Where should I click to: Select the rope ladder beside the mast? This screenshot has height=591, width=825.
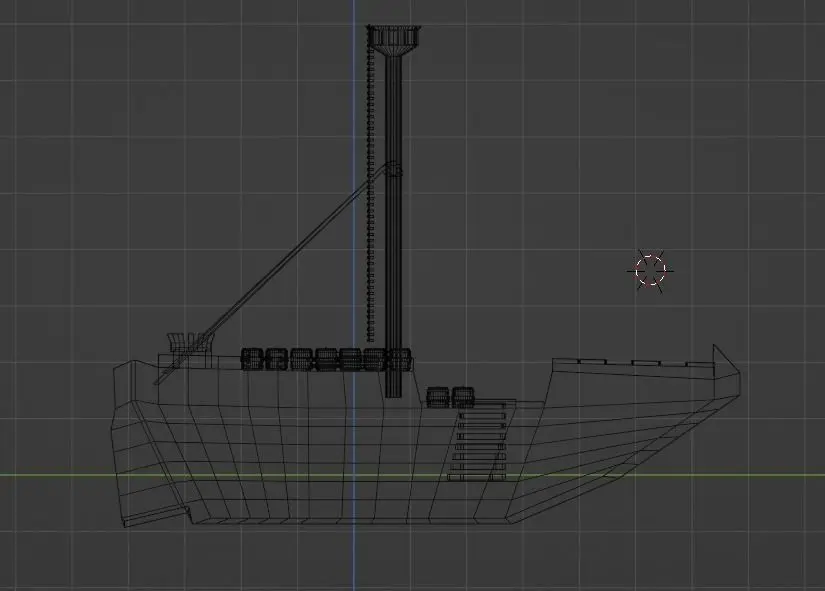point(371,186)
